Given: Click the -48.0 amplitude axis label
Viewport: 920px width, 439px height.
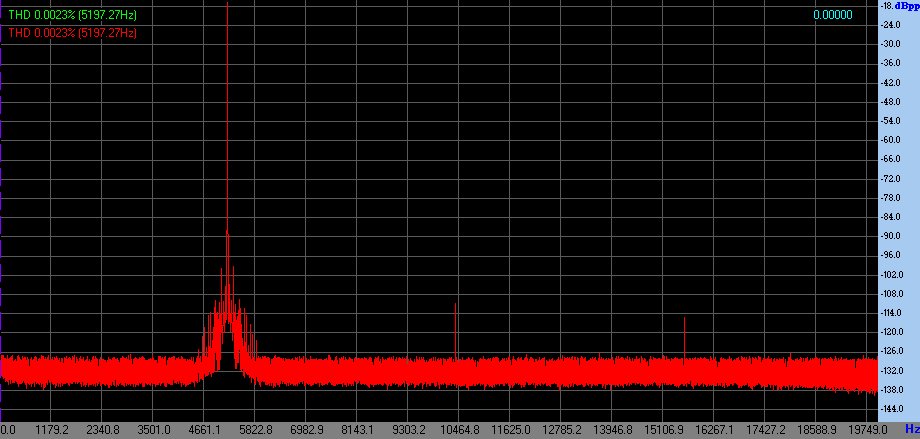Looking at the screenshot, I should pyautogui.click(x=891, y=102).
